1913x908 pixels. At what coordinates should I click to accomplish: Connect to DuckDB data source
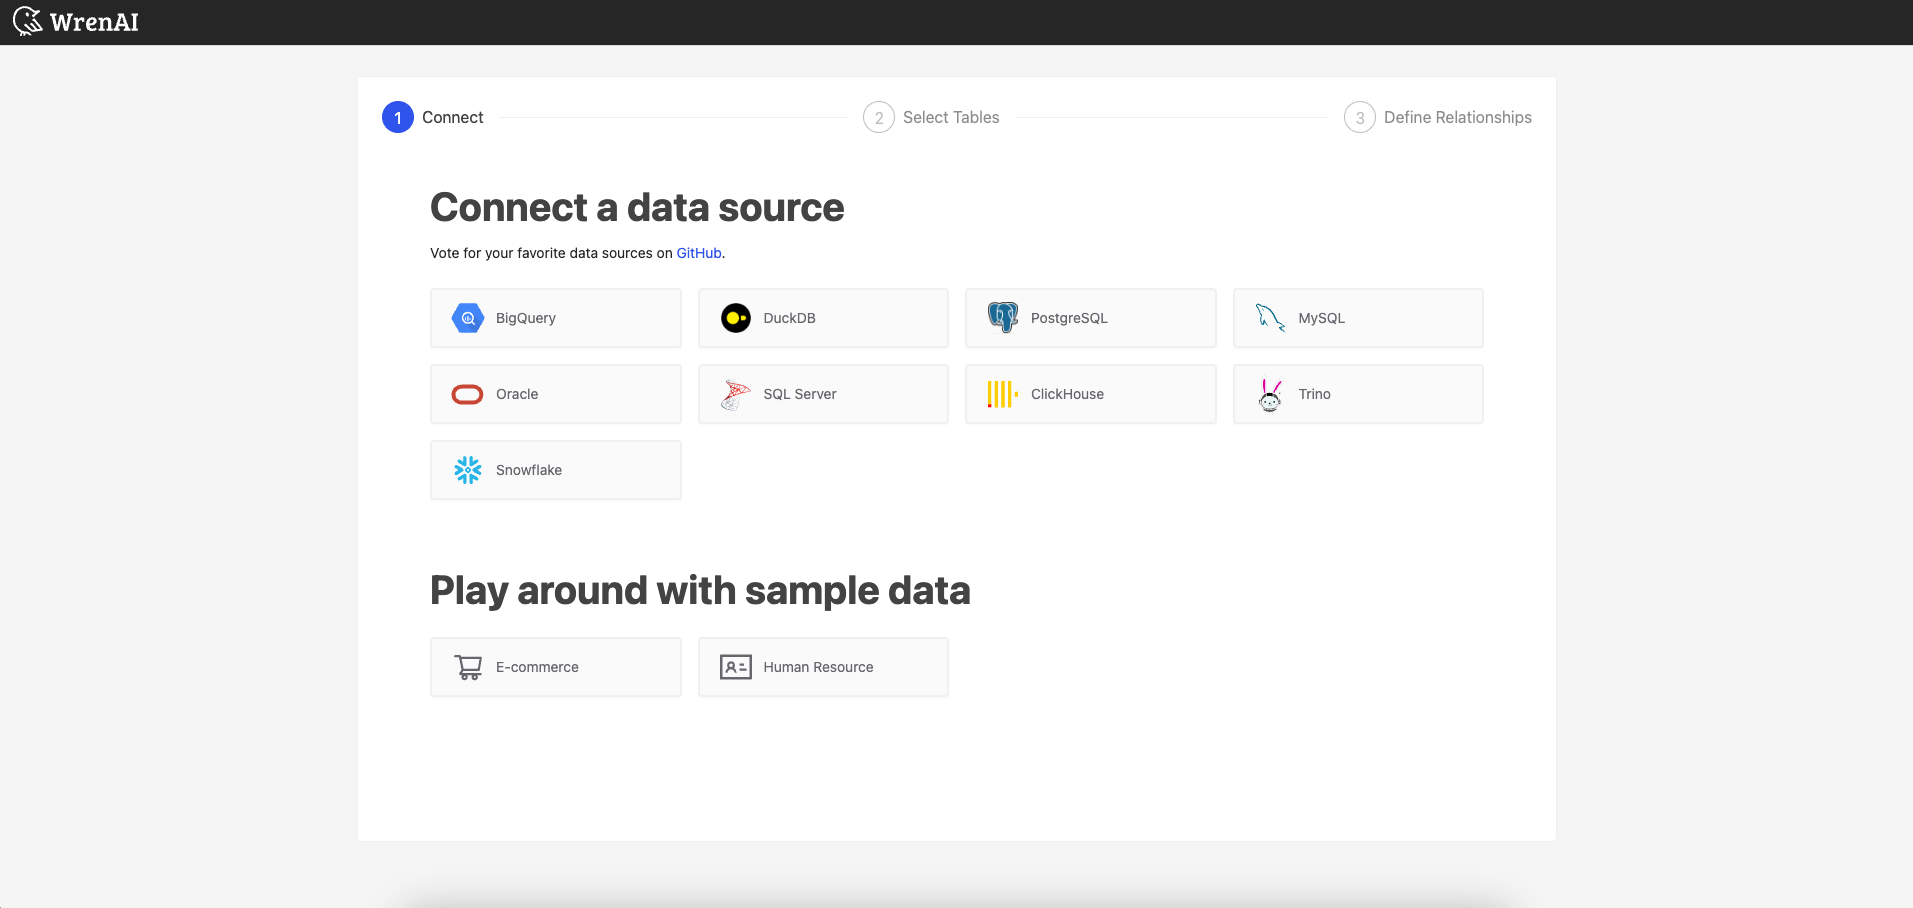click(x=823, y=318)
